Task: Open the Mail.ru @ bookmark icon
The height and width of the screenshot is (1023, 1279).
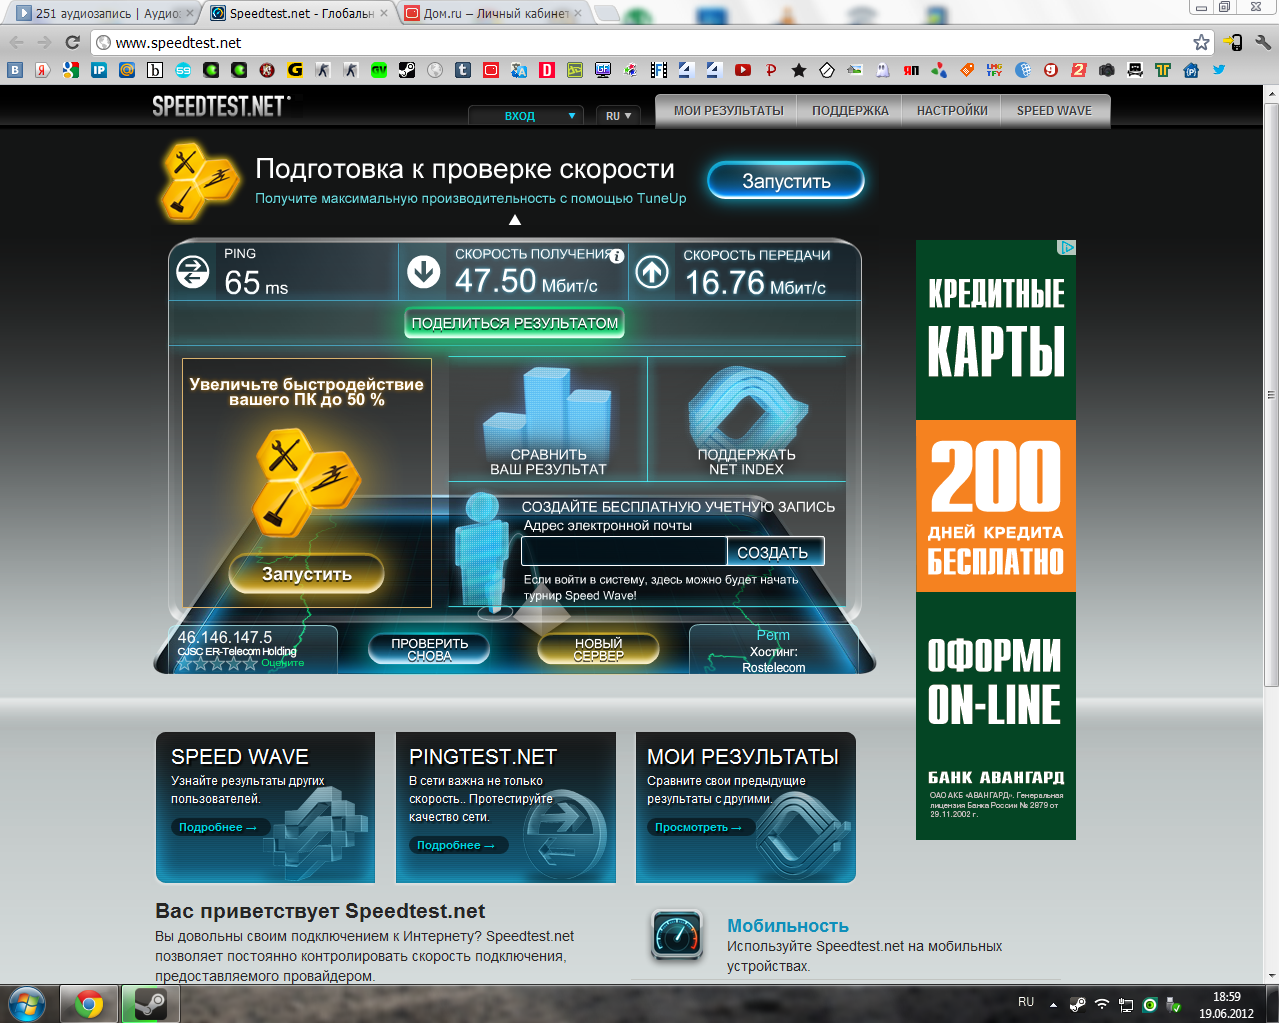Action: (127, 70)
